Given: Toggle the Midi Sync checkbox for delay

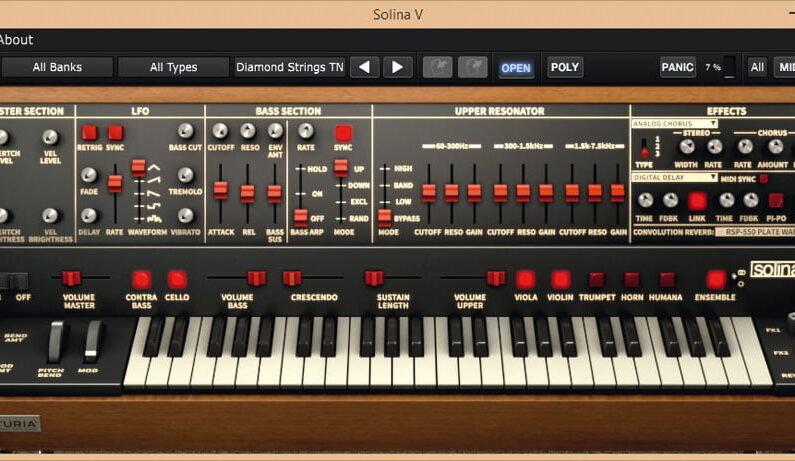Looking at the screenshot, I should click(x=764, y=179).
